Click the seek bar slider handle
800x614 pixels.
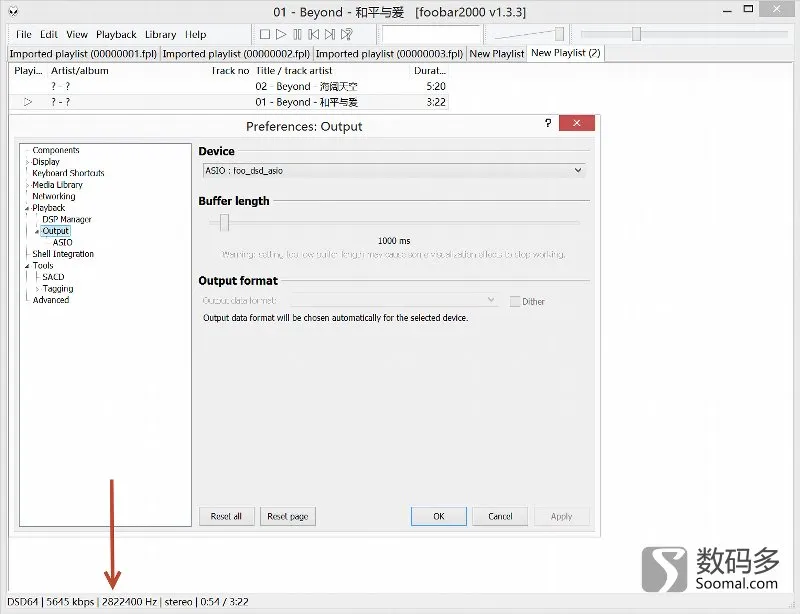(636, 34)
